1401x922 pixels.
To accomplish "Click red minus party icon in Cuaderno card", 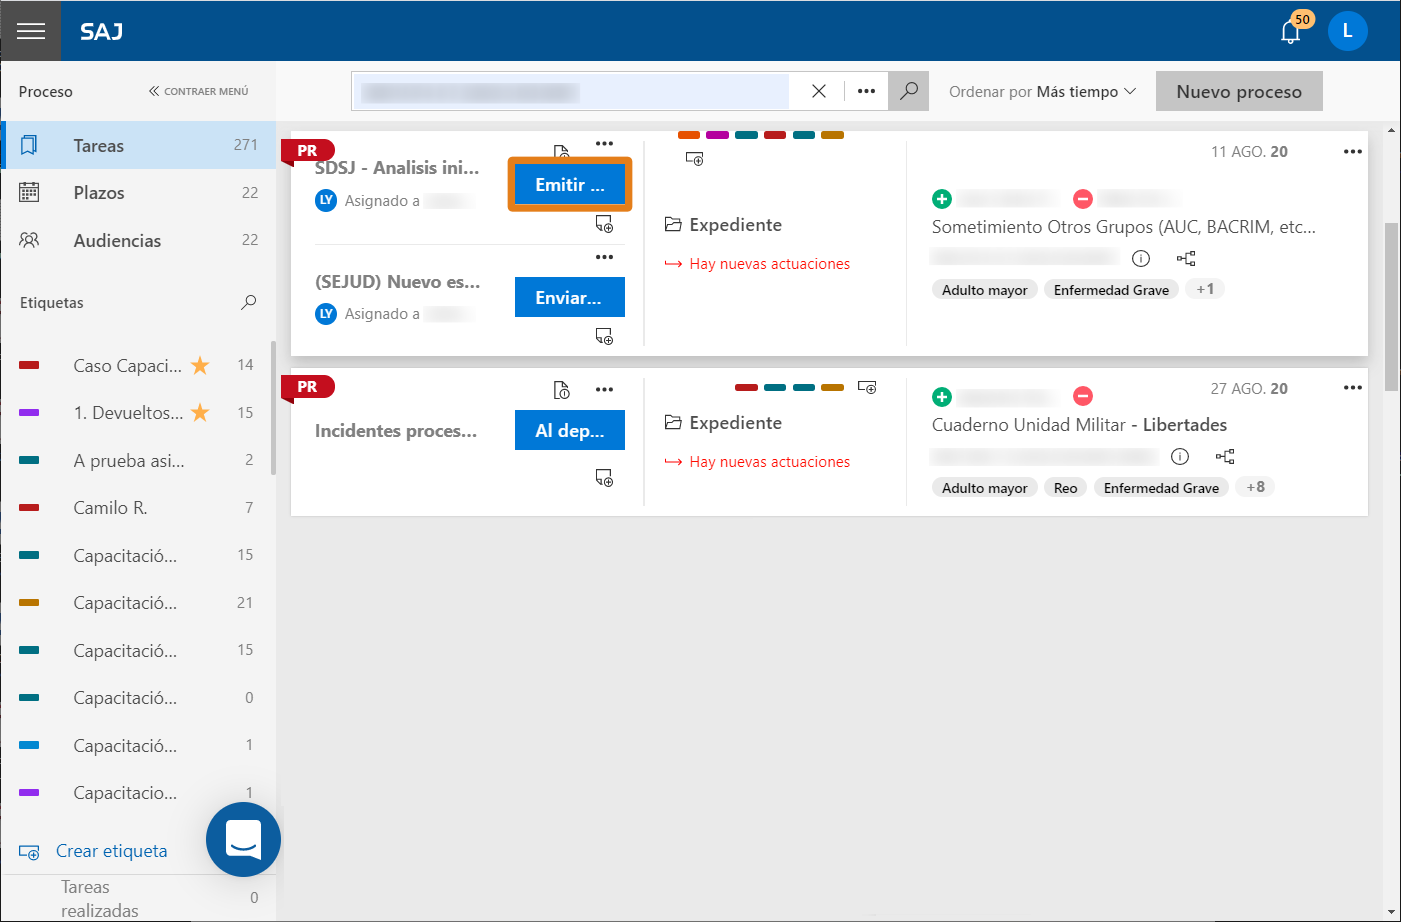I will pyautogui.click(x=1082, y=396).
